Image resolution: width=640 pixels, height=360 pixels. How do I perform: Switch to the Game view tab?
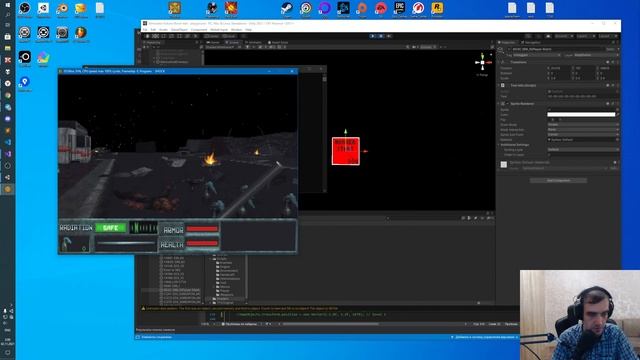point(213,42)
